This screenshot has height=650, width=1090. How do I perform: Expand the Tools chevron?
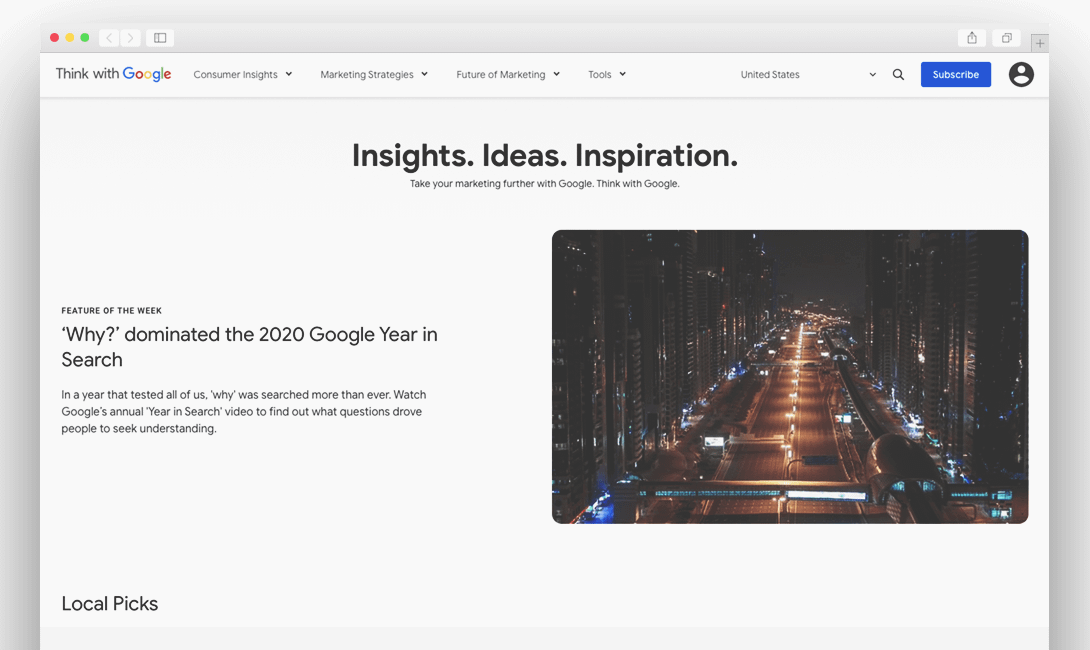coord(622,74)
